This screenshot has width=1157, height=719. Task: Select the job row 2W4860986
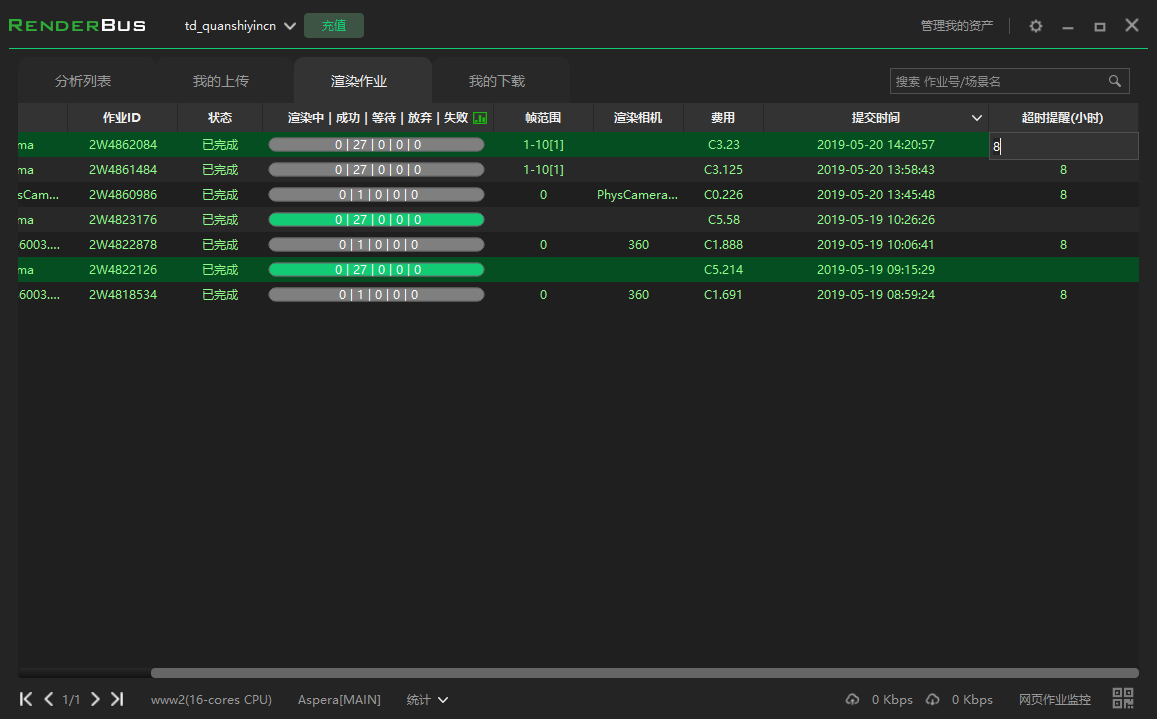click(123, 195)
